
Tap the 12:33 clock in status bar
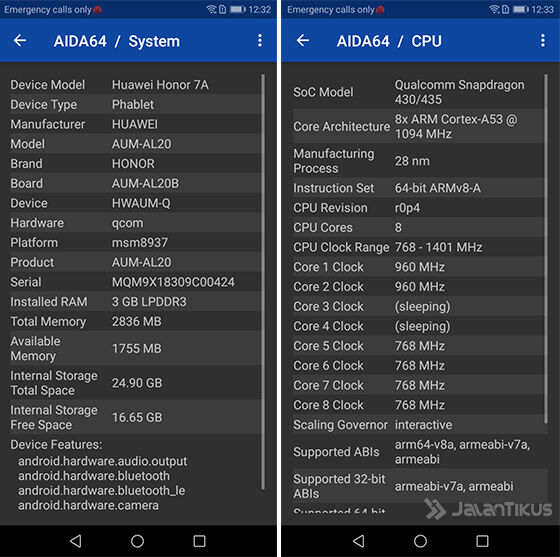pos(542,10)
